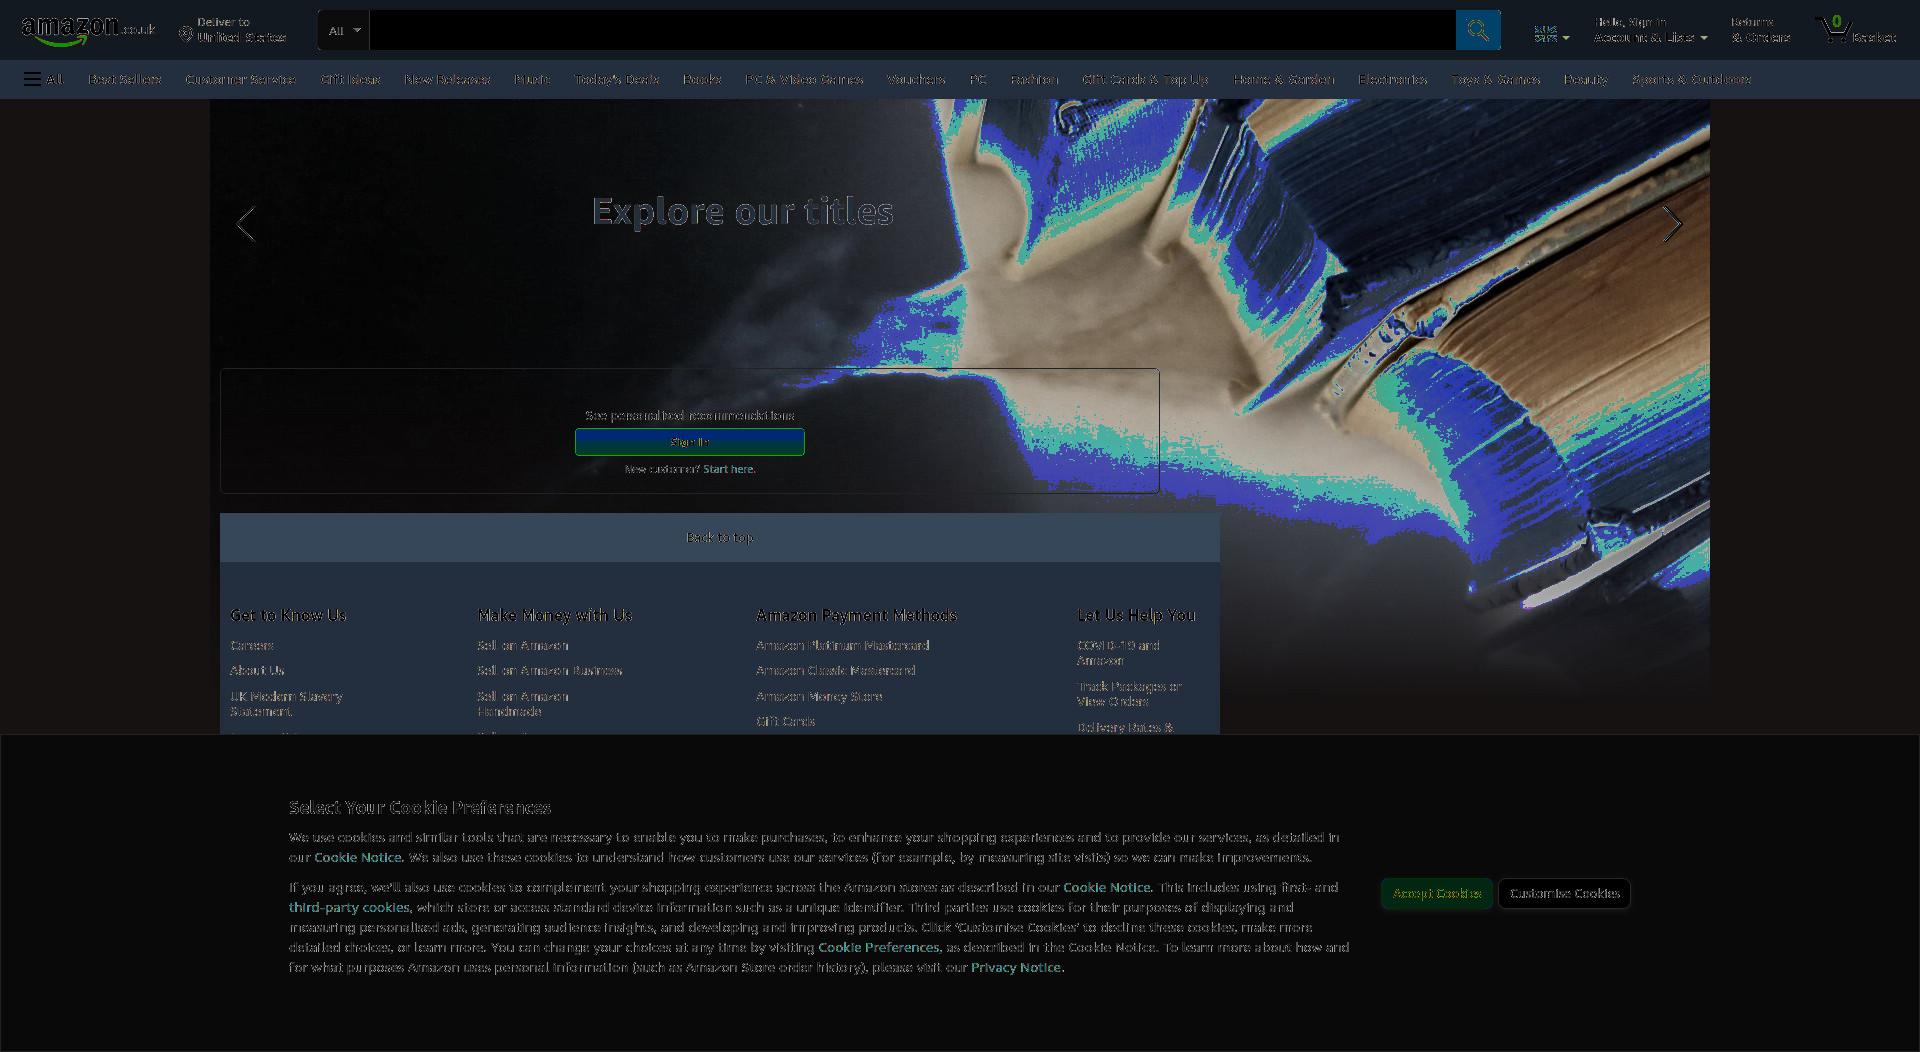Click Get to Know Us footer heading
Viewport: 1920px width, 1052px height.
point(288,615)
